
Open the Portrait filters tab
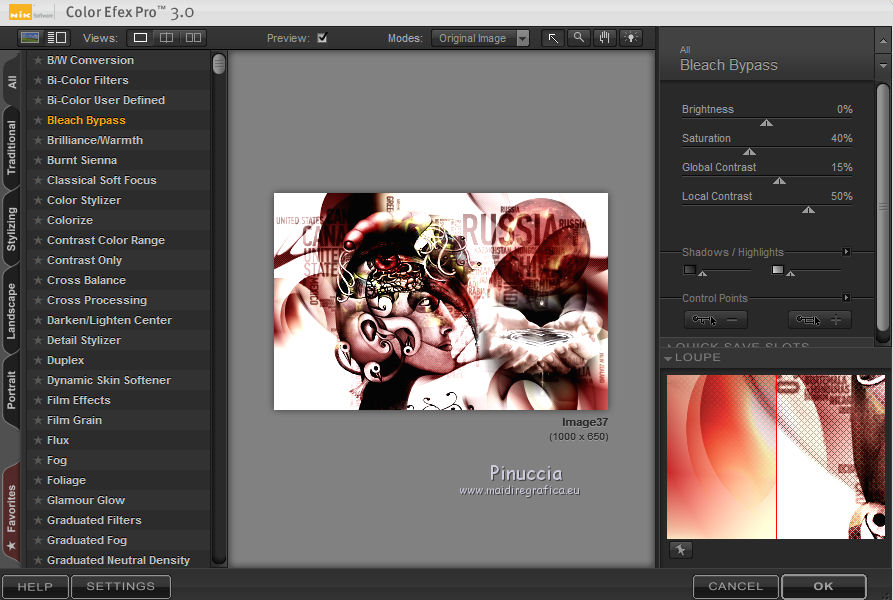[x=12, y=391]
